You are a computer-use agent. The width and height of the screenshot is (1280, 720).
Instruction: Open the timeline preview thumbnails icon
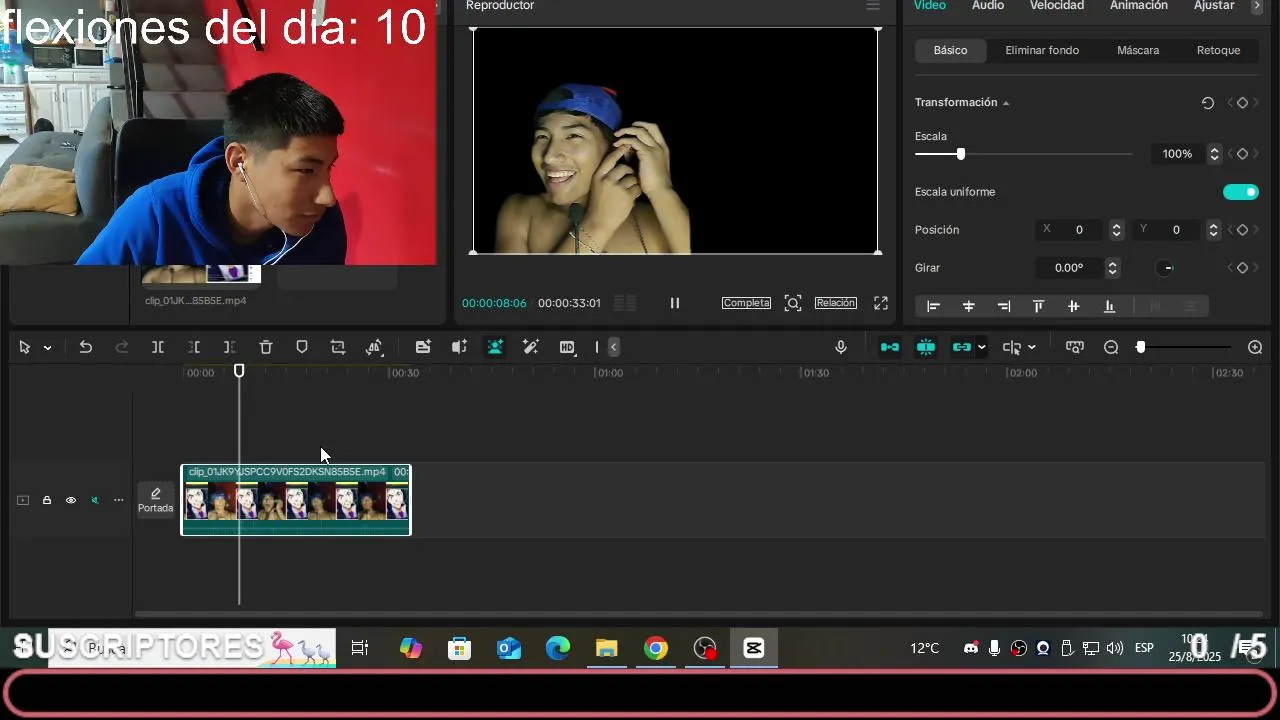1075,347
